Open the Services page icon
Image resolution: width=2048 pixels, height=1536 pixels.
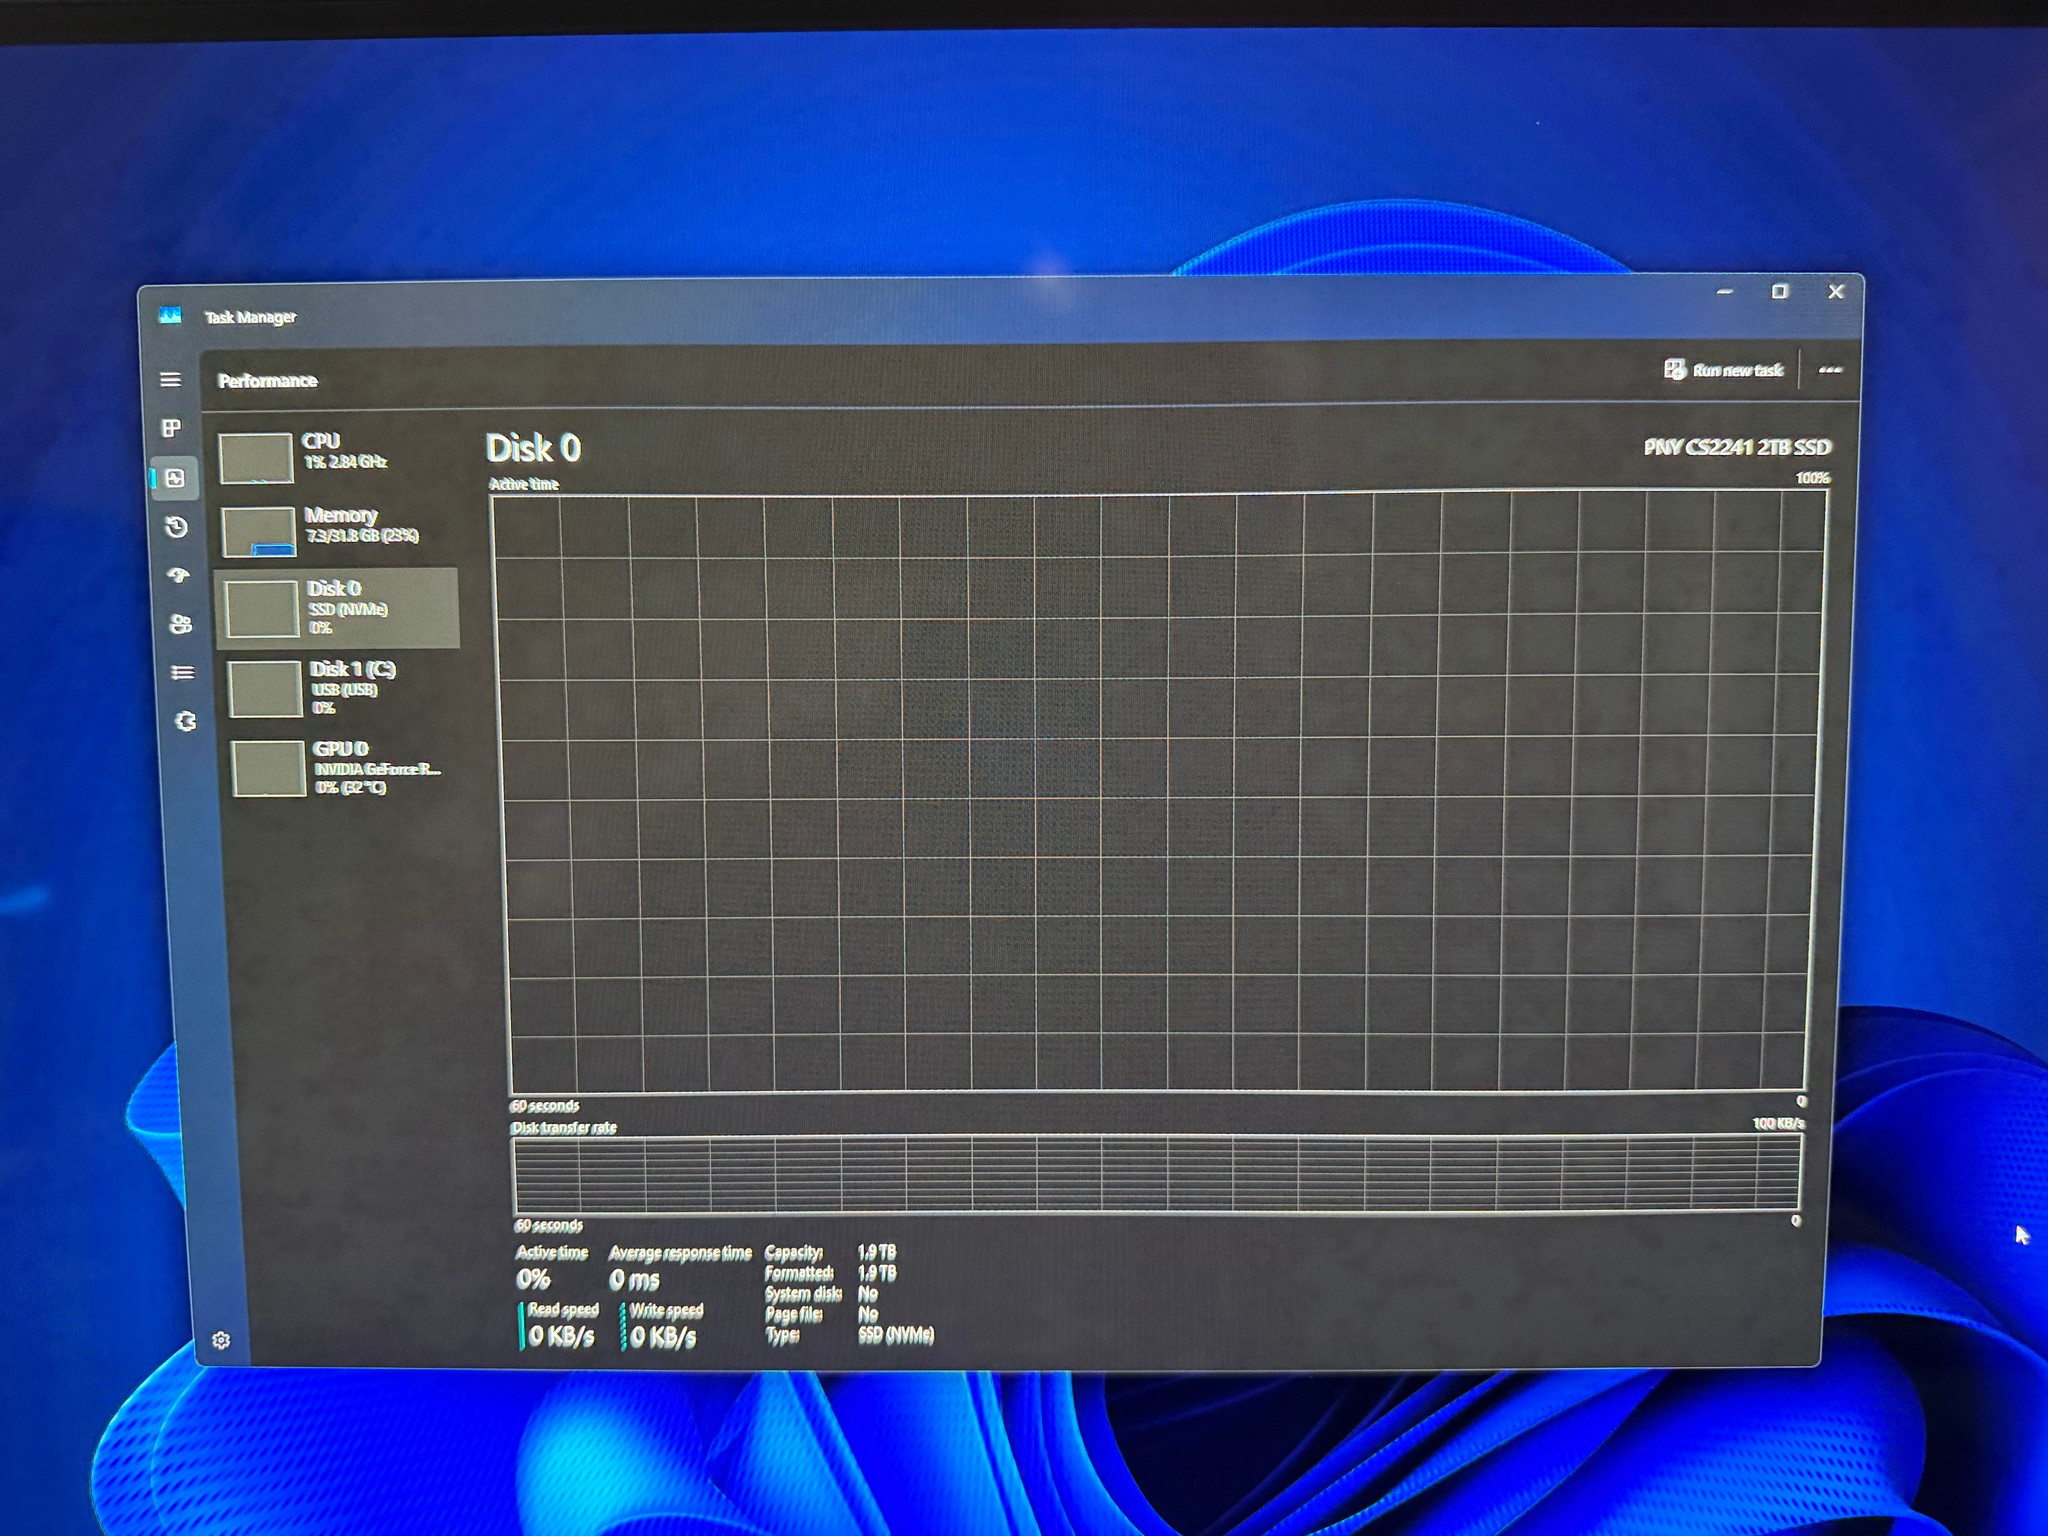[185, 721]
